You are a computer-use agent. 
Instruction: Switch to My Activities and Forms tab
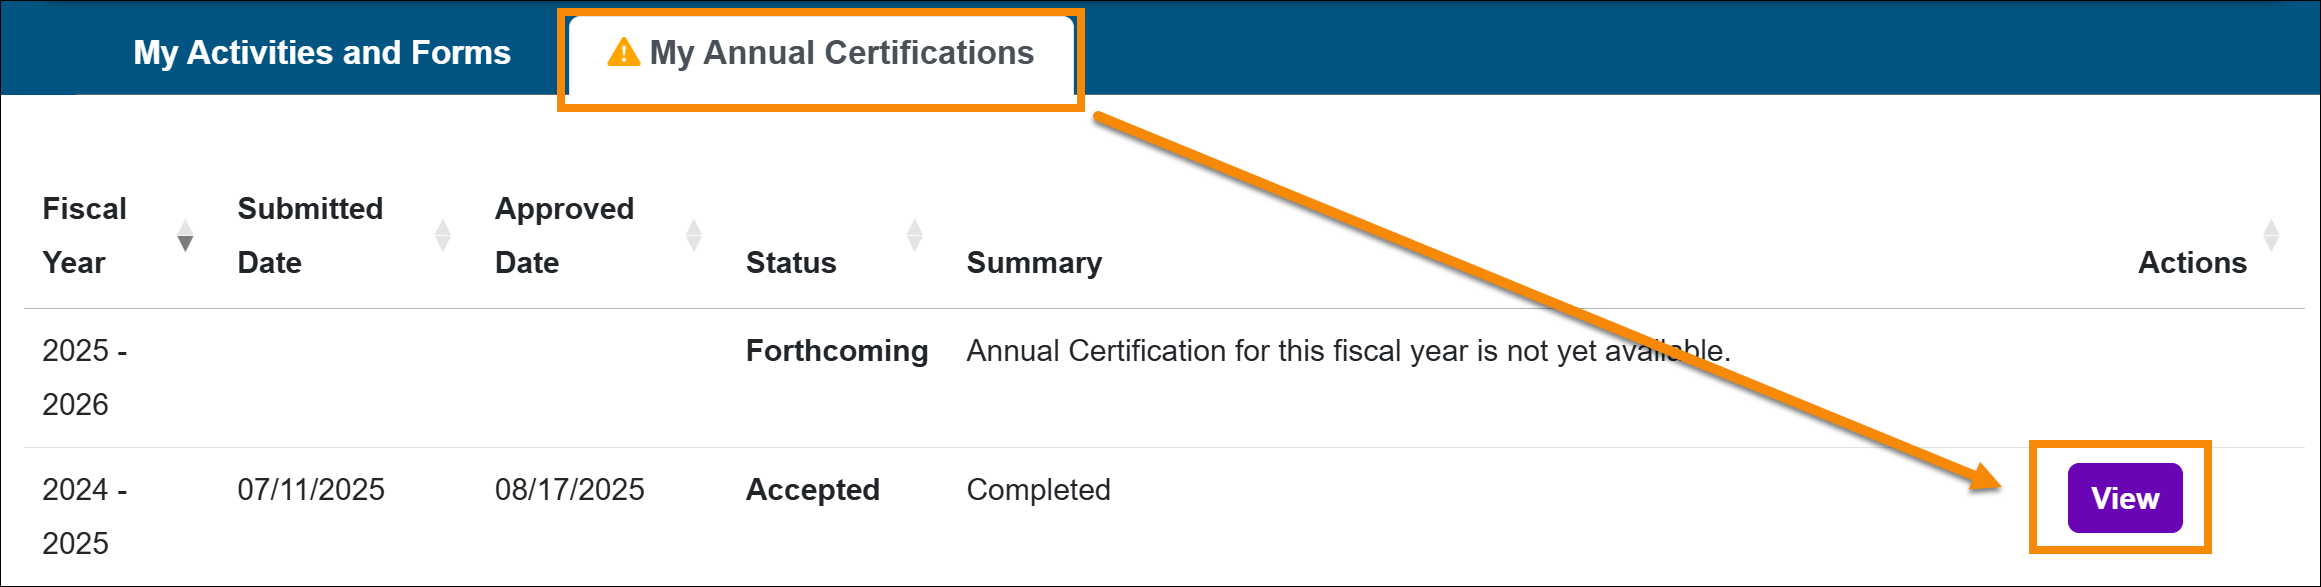click(x=322, y=52)
